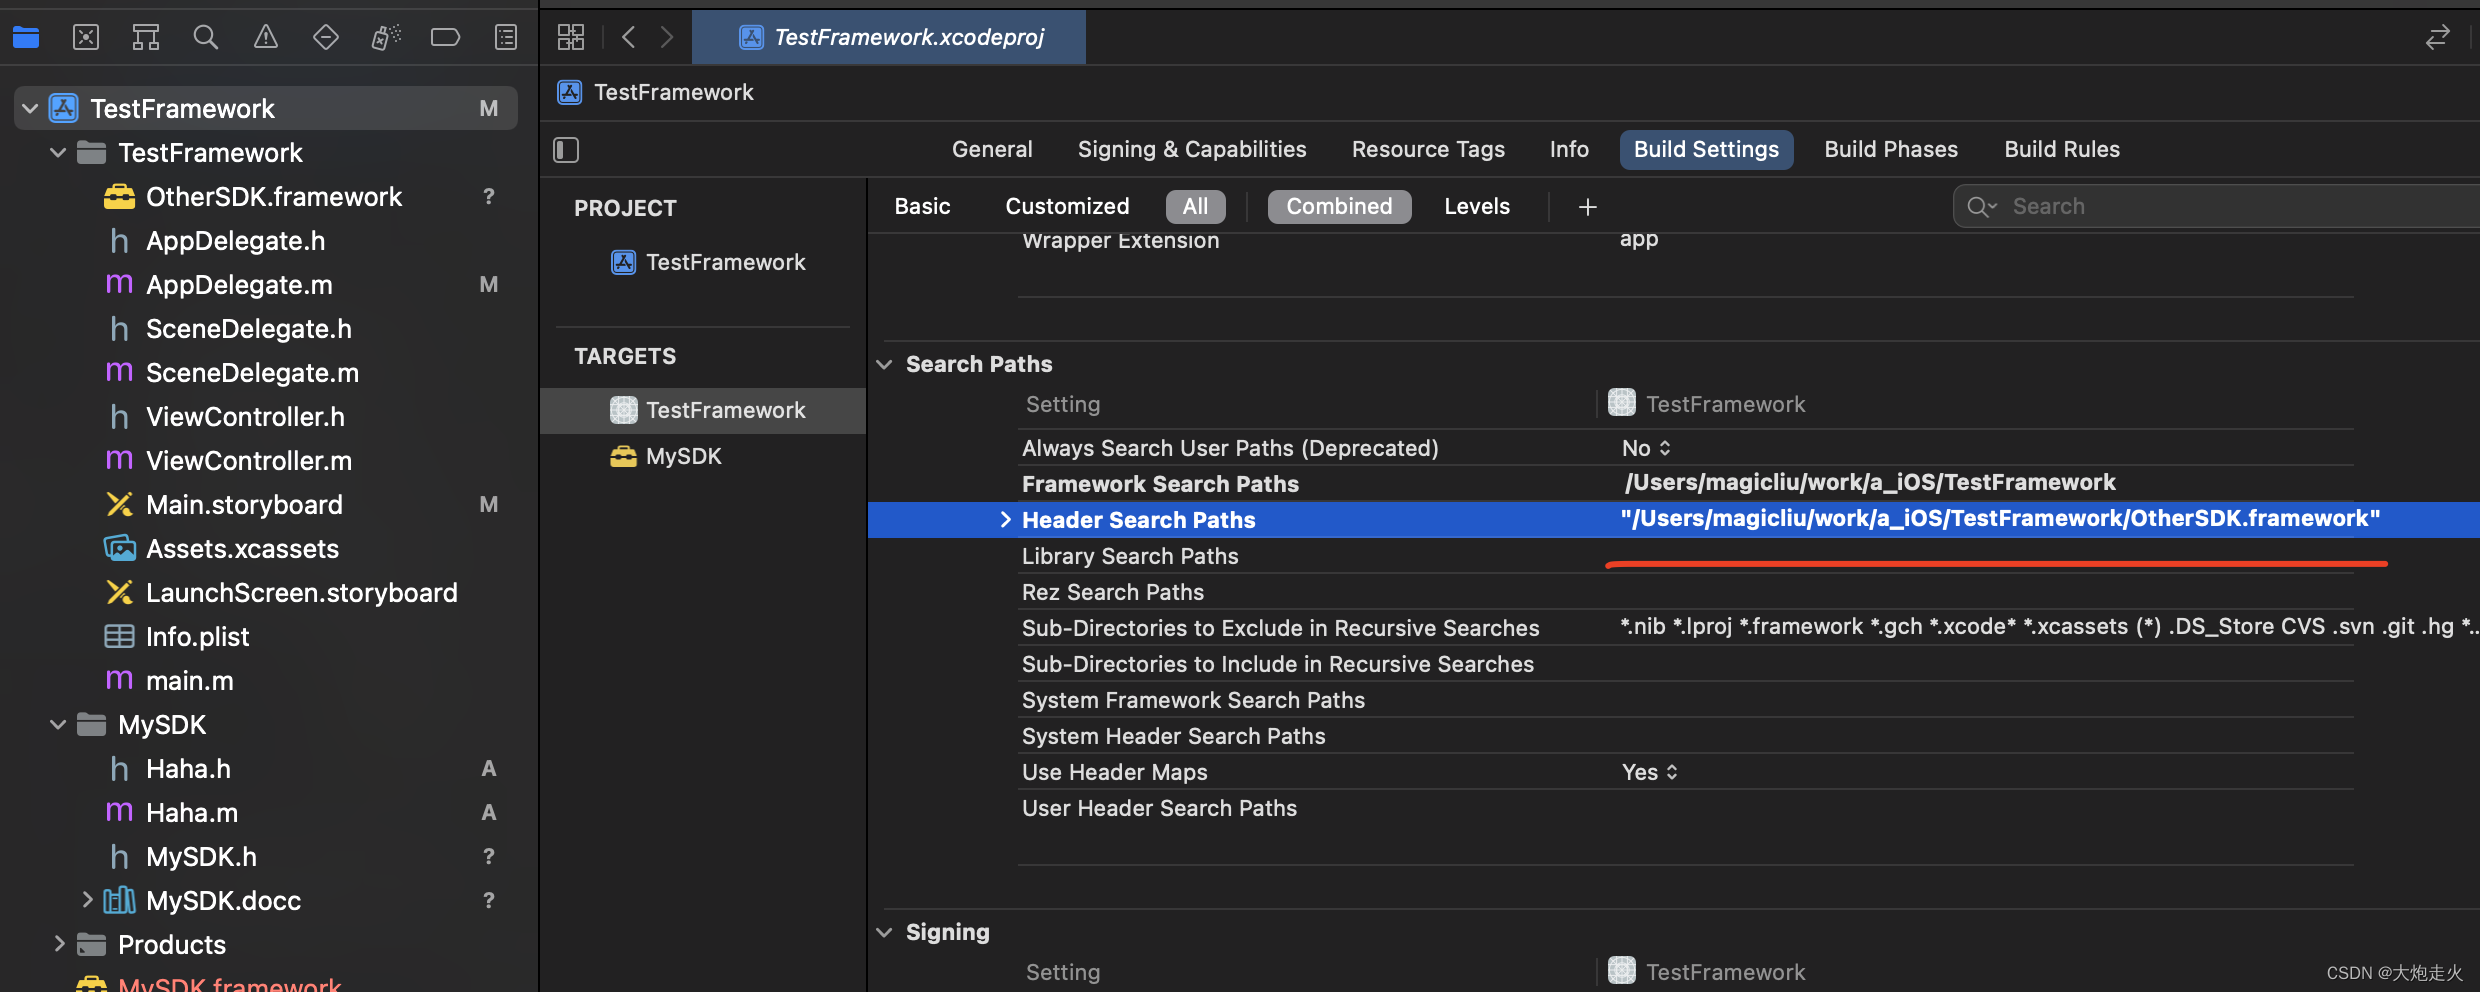Image resolution: width=2480 pixels, height=992 pixels.
Task: Go back with the left chevron
Action: click(x=628, y=38)
